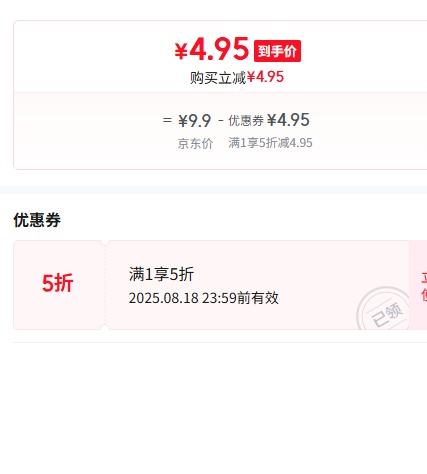Select the red 5折 discount label
This screenshot has height=474, width=427.
(57, 283)
